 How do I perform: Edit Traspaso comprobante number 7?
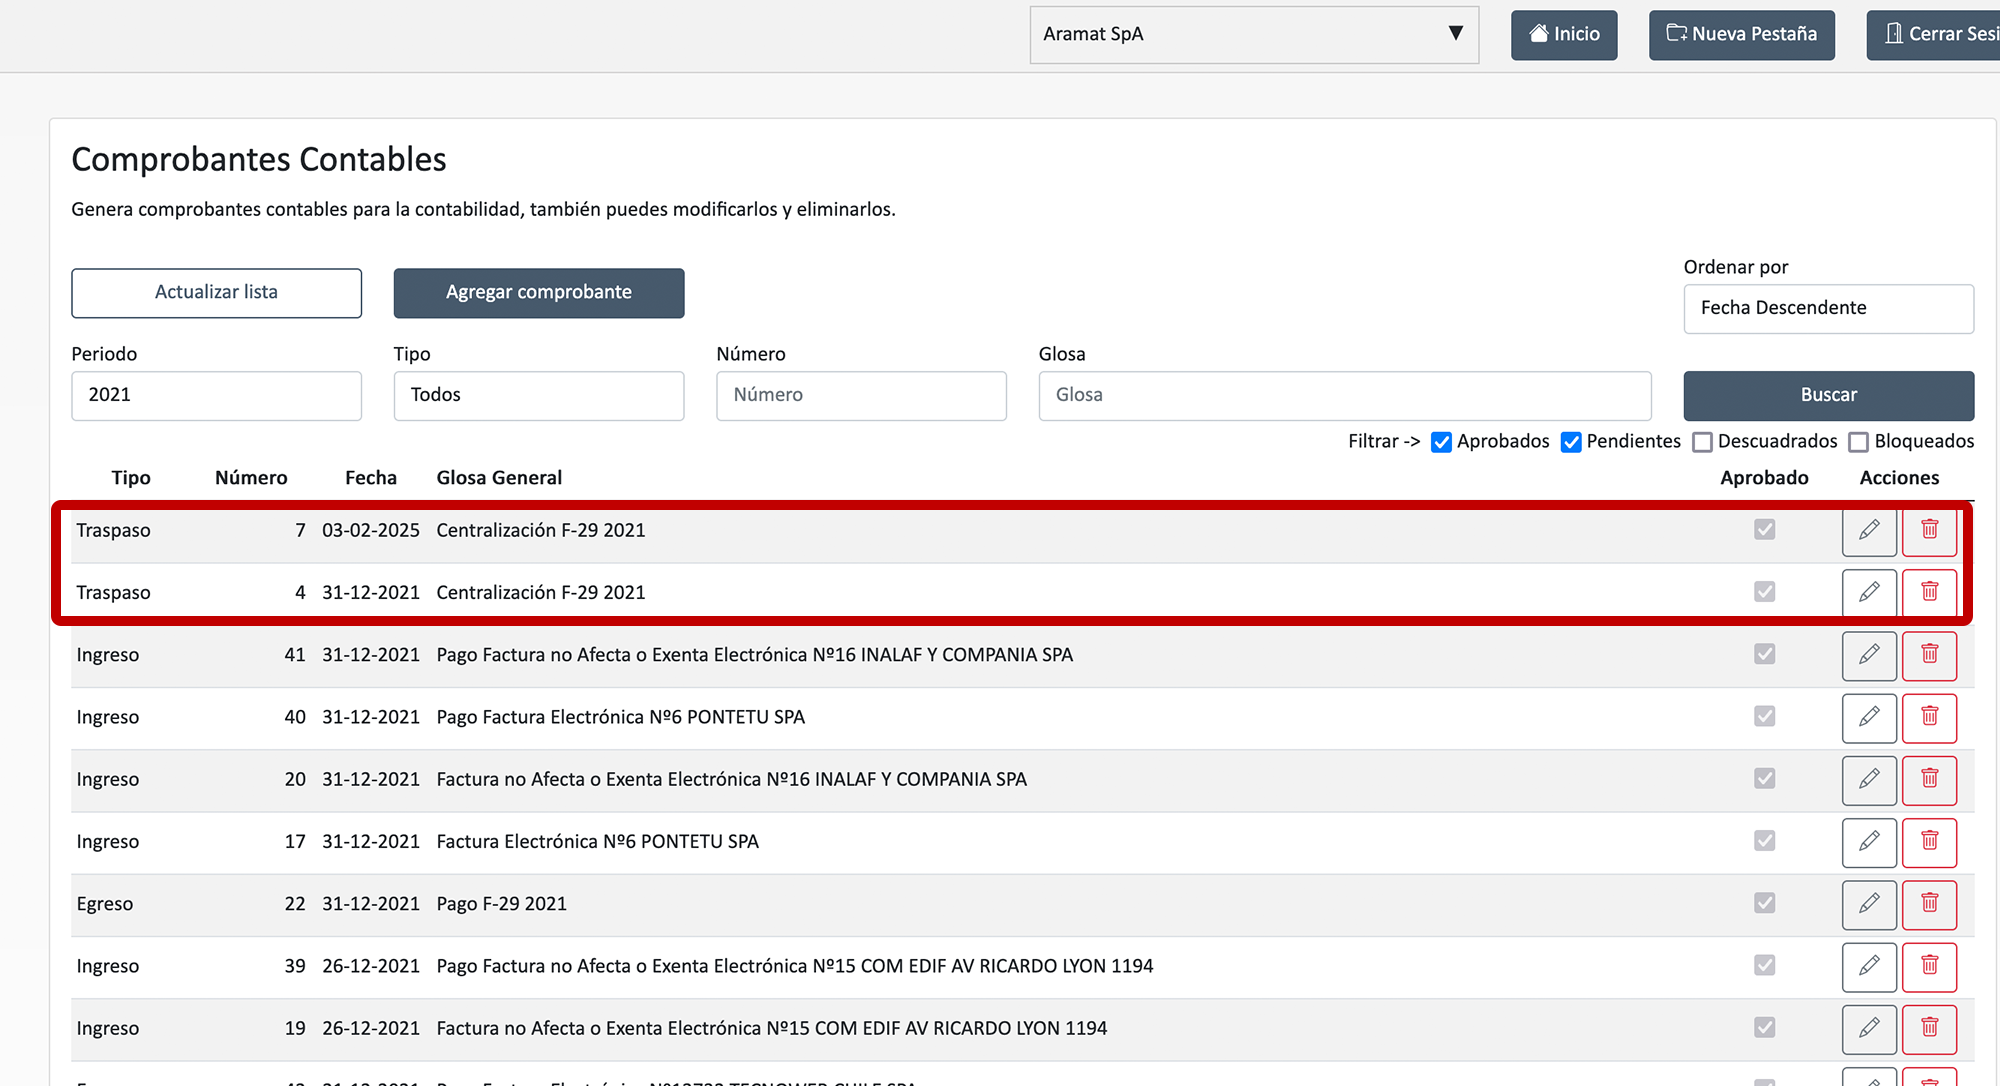click(x=1868, y=530)
